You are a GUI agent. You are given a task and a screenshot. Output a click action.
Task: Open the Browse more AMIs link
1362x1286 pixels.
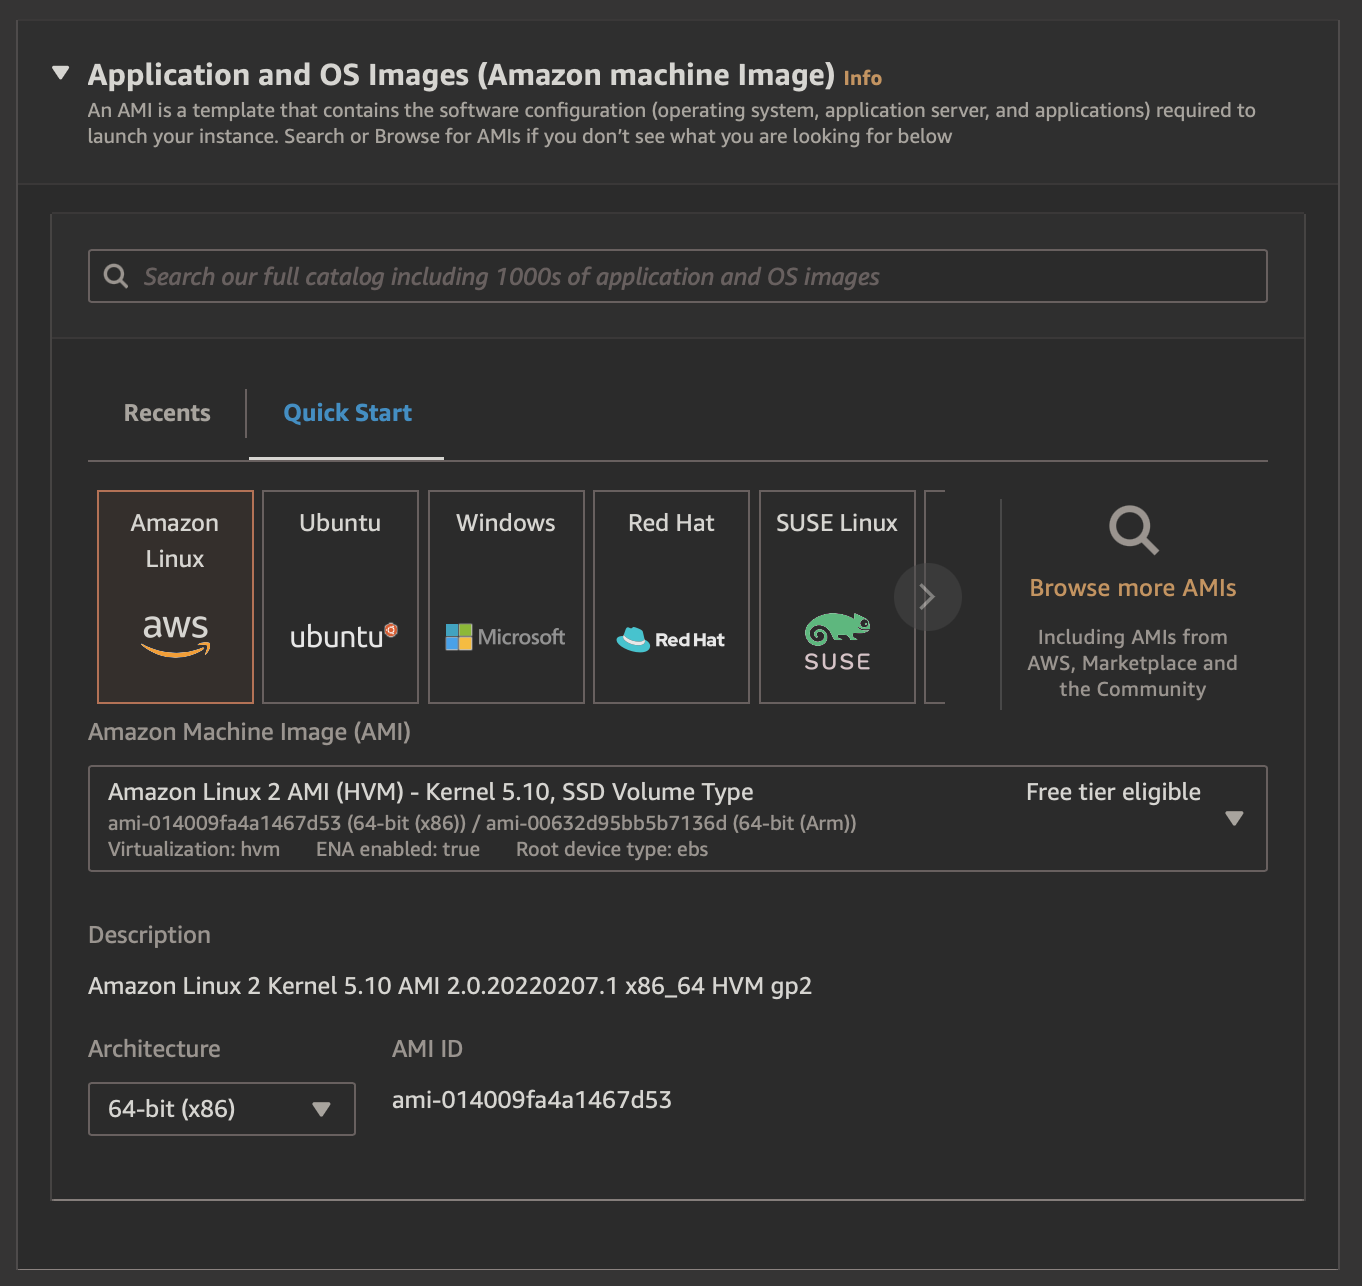point(1133,588)
